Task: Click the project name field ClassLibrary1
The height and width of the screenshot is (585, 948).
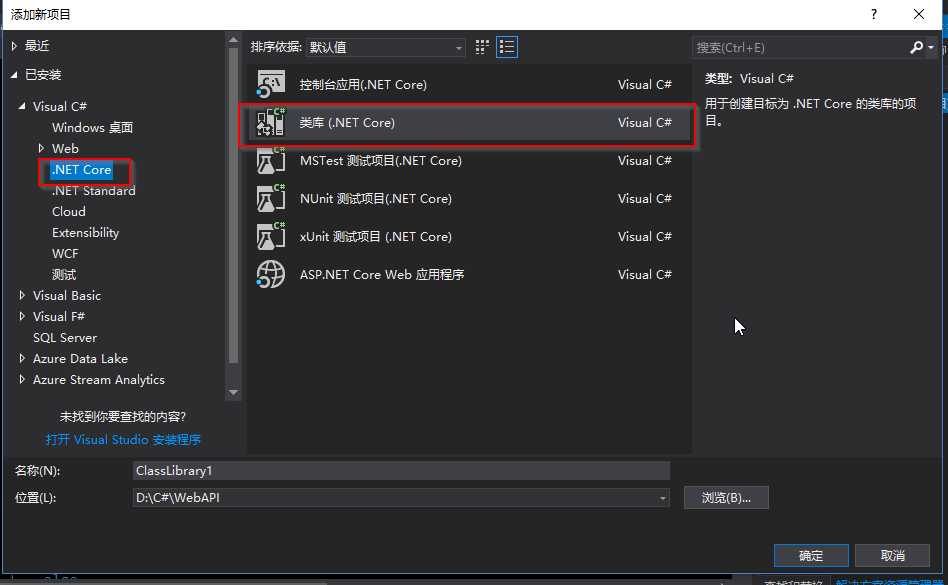Action: point(401,471)
